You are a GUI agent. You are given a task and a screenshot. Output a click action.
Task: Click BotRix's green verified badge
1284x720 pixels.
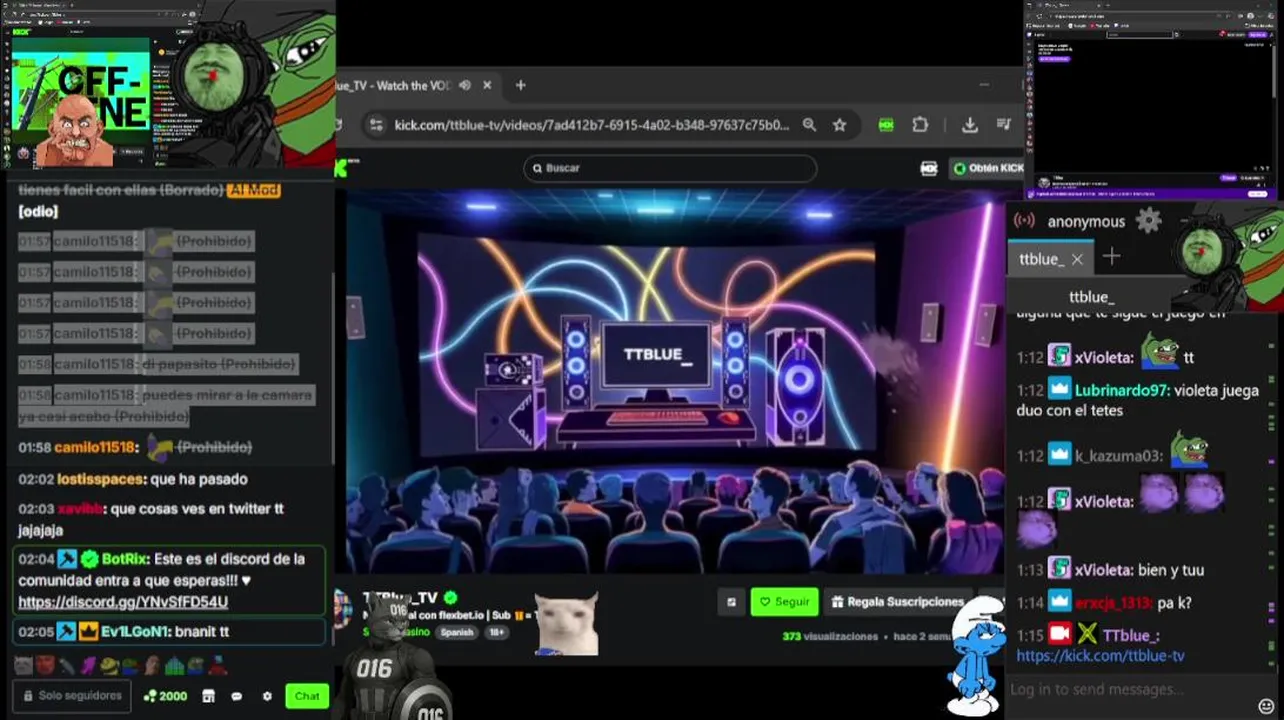coord(89,559)
